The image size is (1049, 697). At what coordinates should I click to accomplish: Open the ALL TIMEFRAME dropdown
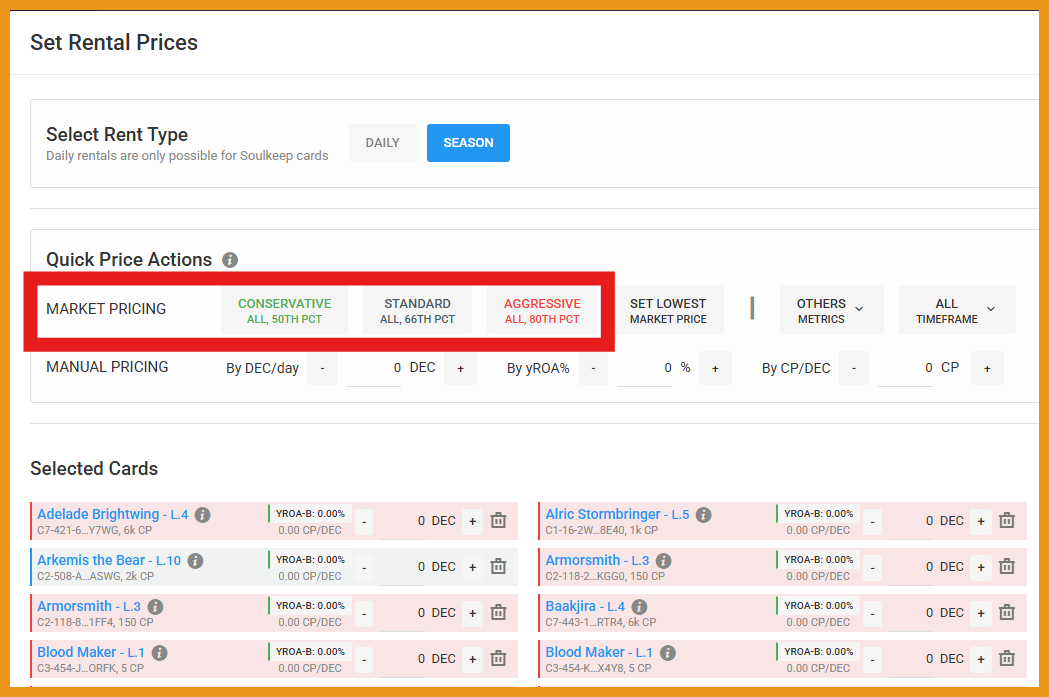(x=956, y=310)
